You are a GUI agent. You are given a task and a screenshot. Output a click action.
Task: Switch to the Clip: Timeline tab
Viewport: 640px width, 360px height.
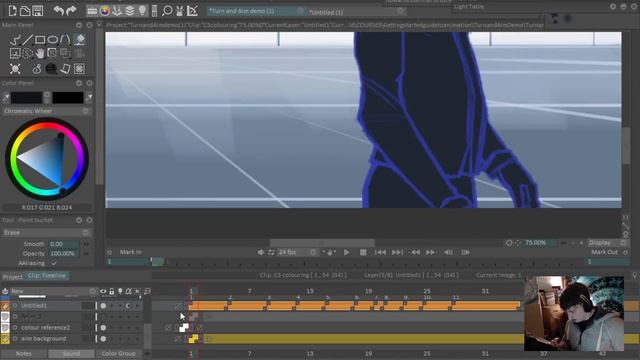click(x=47, y=276)
